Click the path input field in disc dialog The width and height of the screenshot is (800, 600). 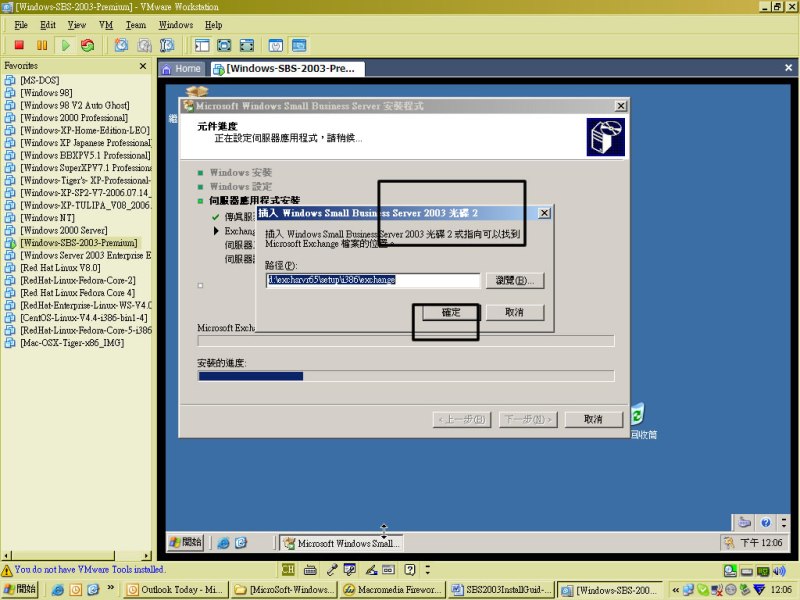tap(373, 280)
